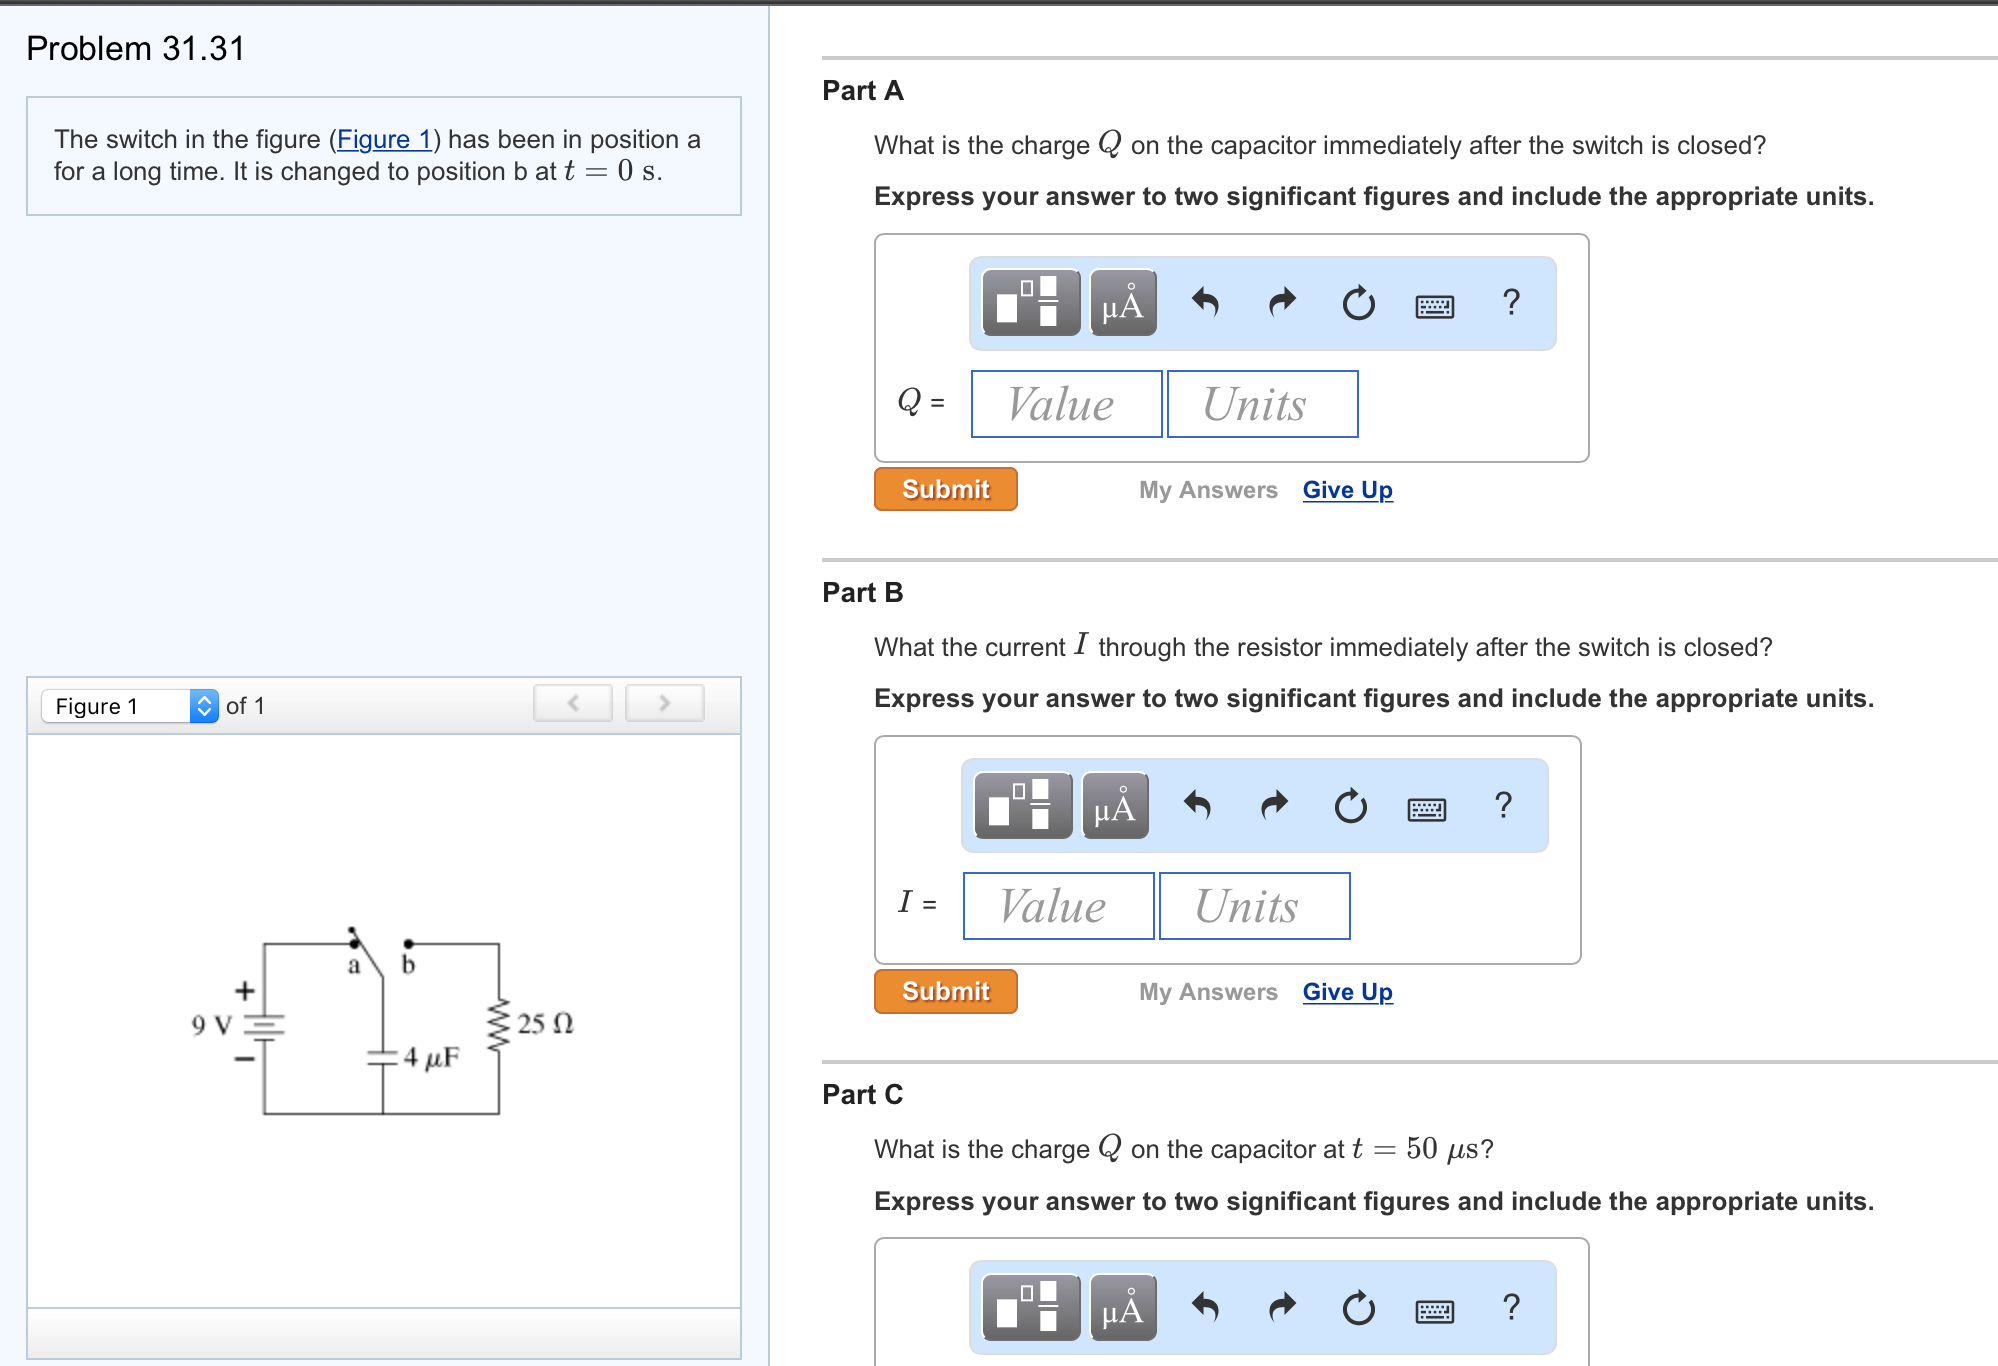This screenshot has width=1998, height=1366.
Task: Redo edit in Part A answer toolbar
Action: pos(1280,303)
